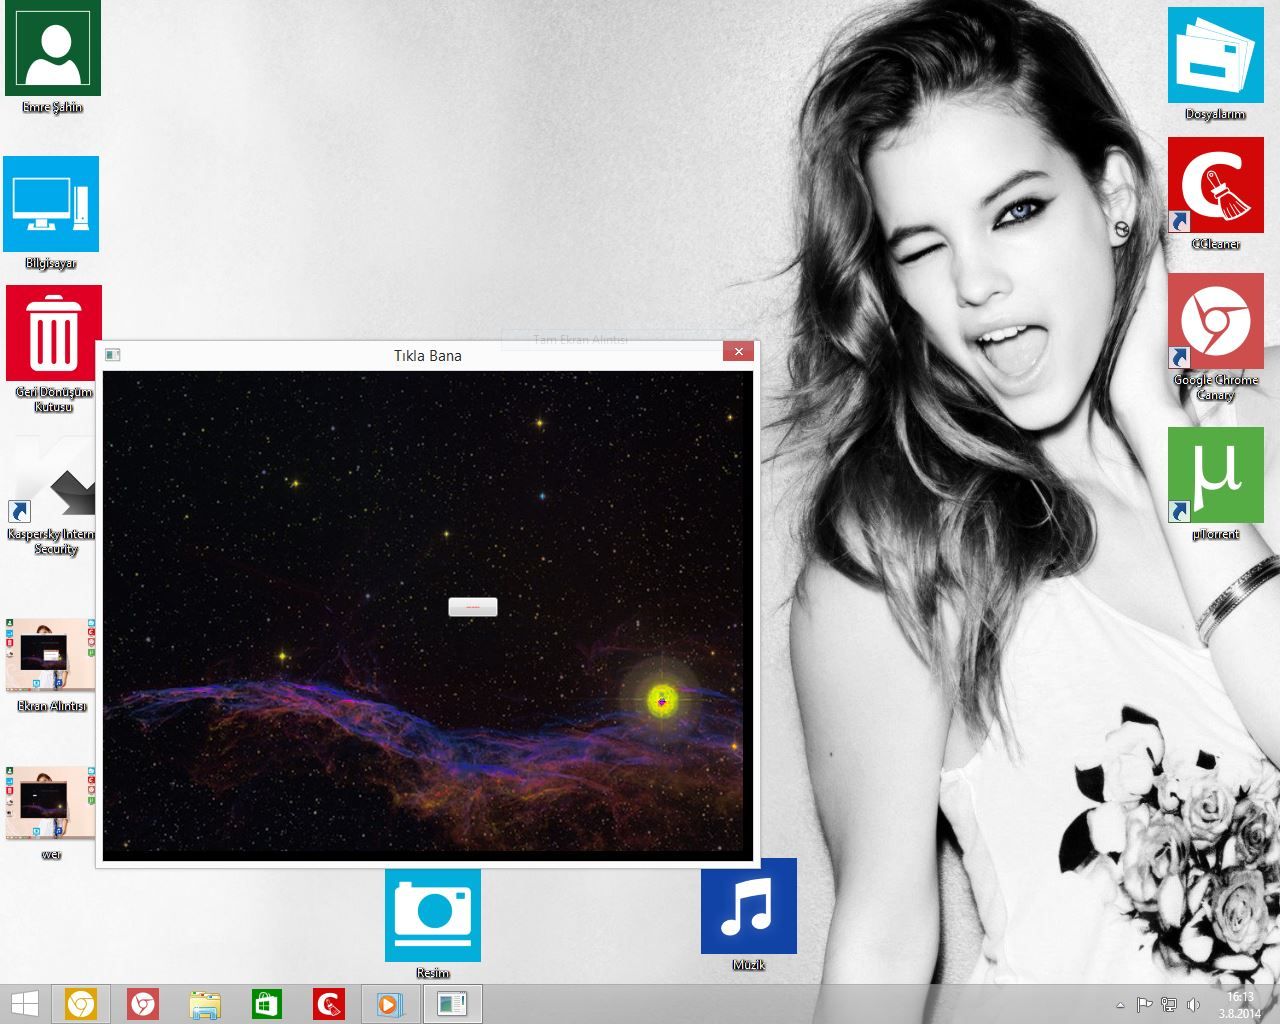The height and width of the screenshot is (1024, 1280).
Task: Select the CCleaner desktop shortcut
Action: coord(1216,185)
